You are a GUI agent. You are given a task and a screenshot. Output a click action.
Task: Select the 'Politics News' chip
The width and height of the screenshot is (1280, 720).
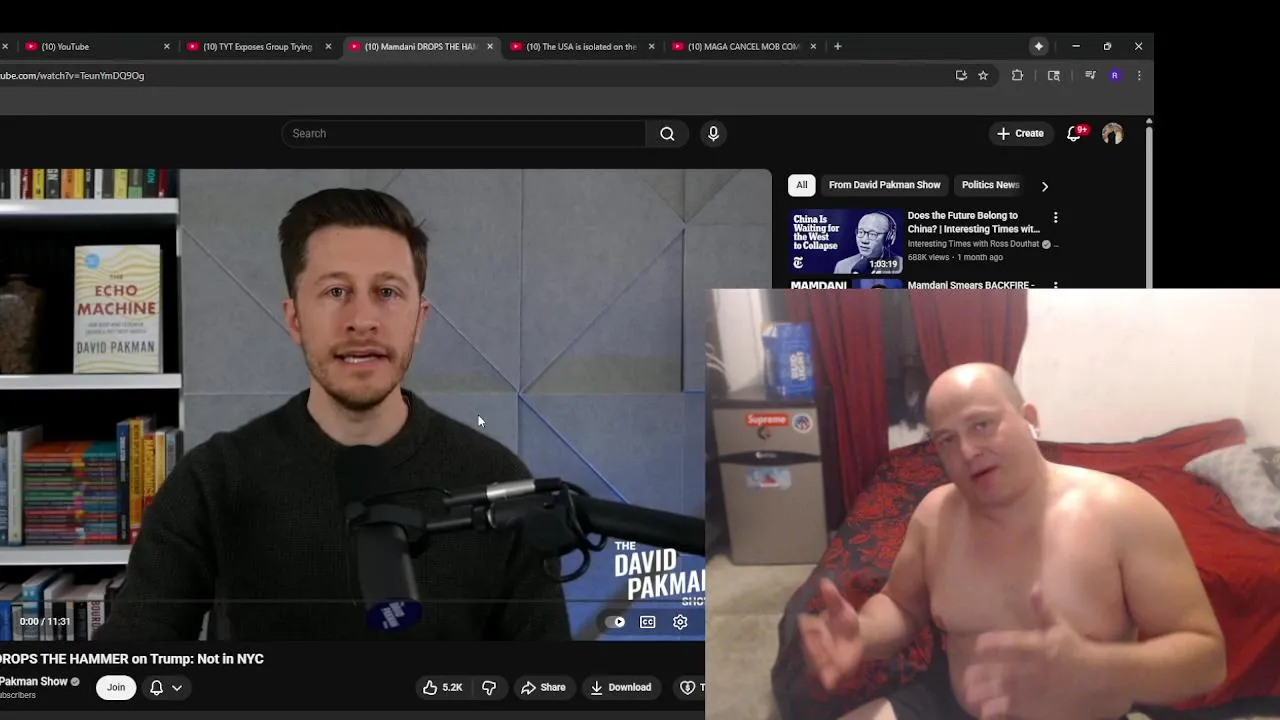pyautogui.click(x=990, y=185)
